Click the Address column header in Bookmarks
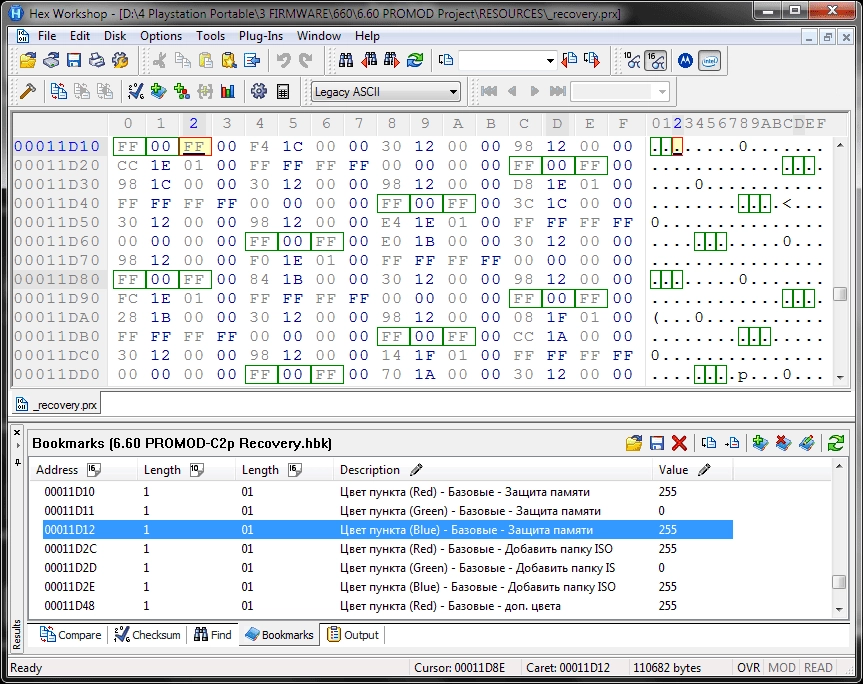 click(83, 470)
